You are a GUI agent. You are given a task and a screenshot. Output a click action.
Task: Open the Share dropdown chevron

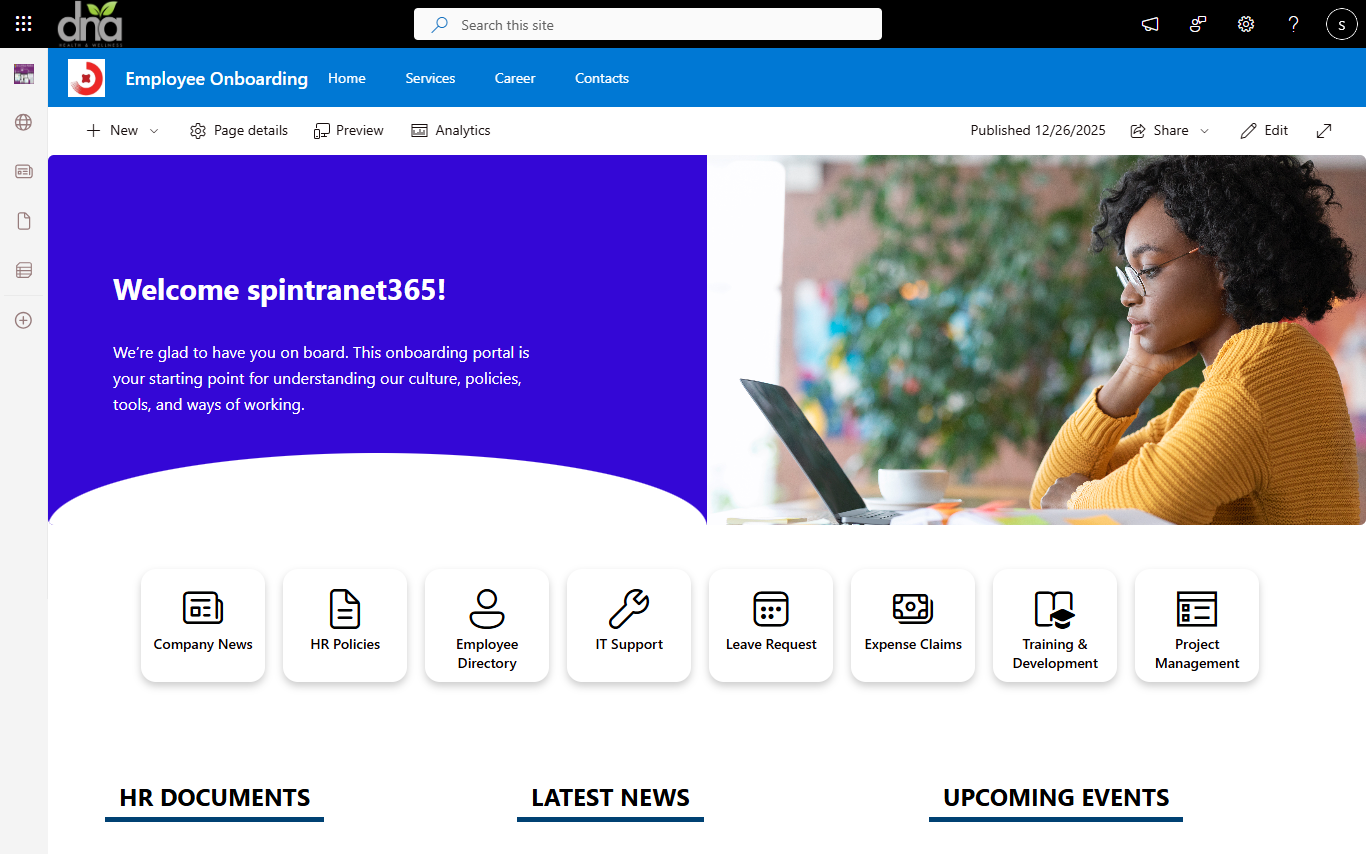click(1205, 130)
